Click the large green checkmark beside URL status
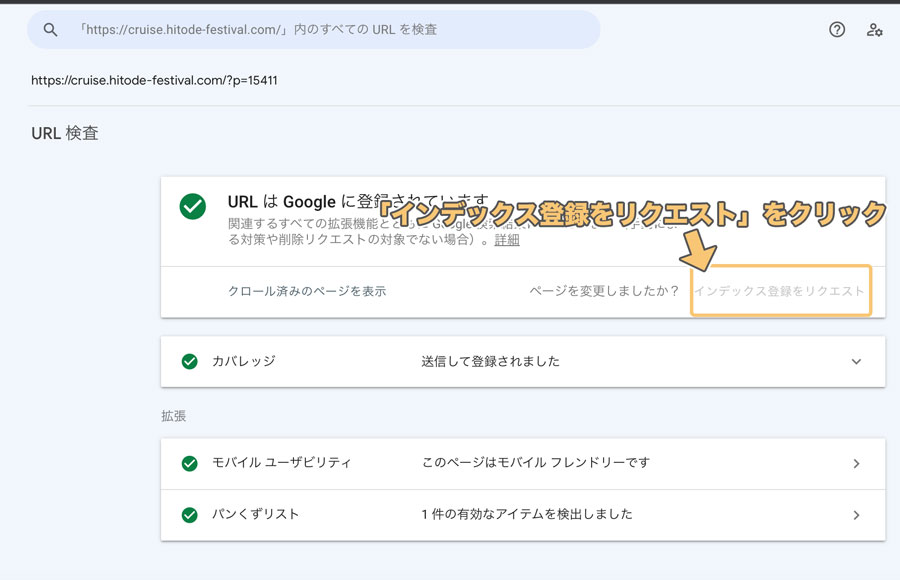900x580 pixels. (x=193, y=207)
